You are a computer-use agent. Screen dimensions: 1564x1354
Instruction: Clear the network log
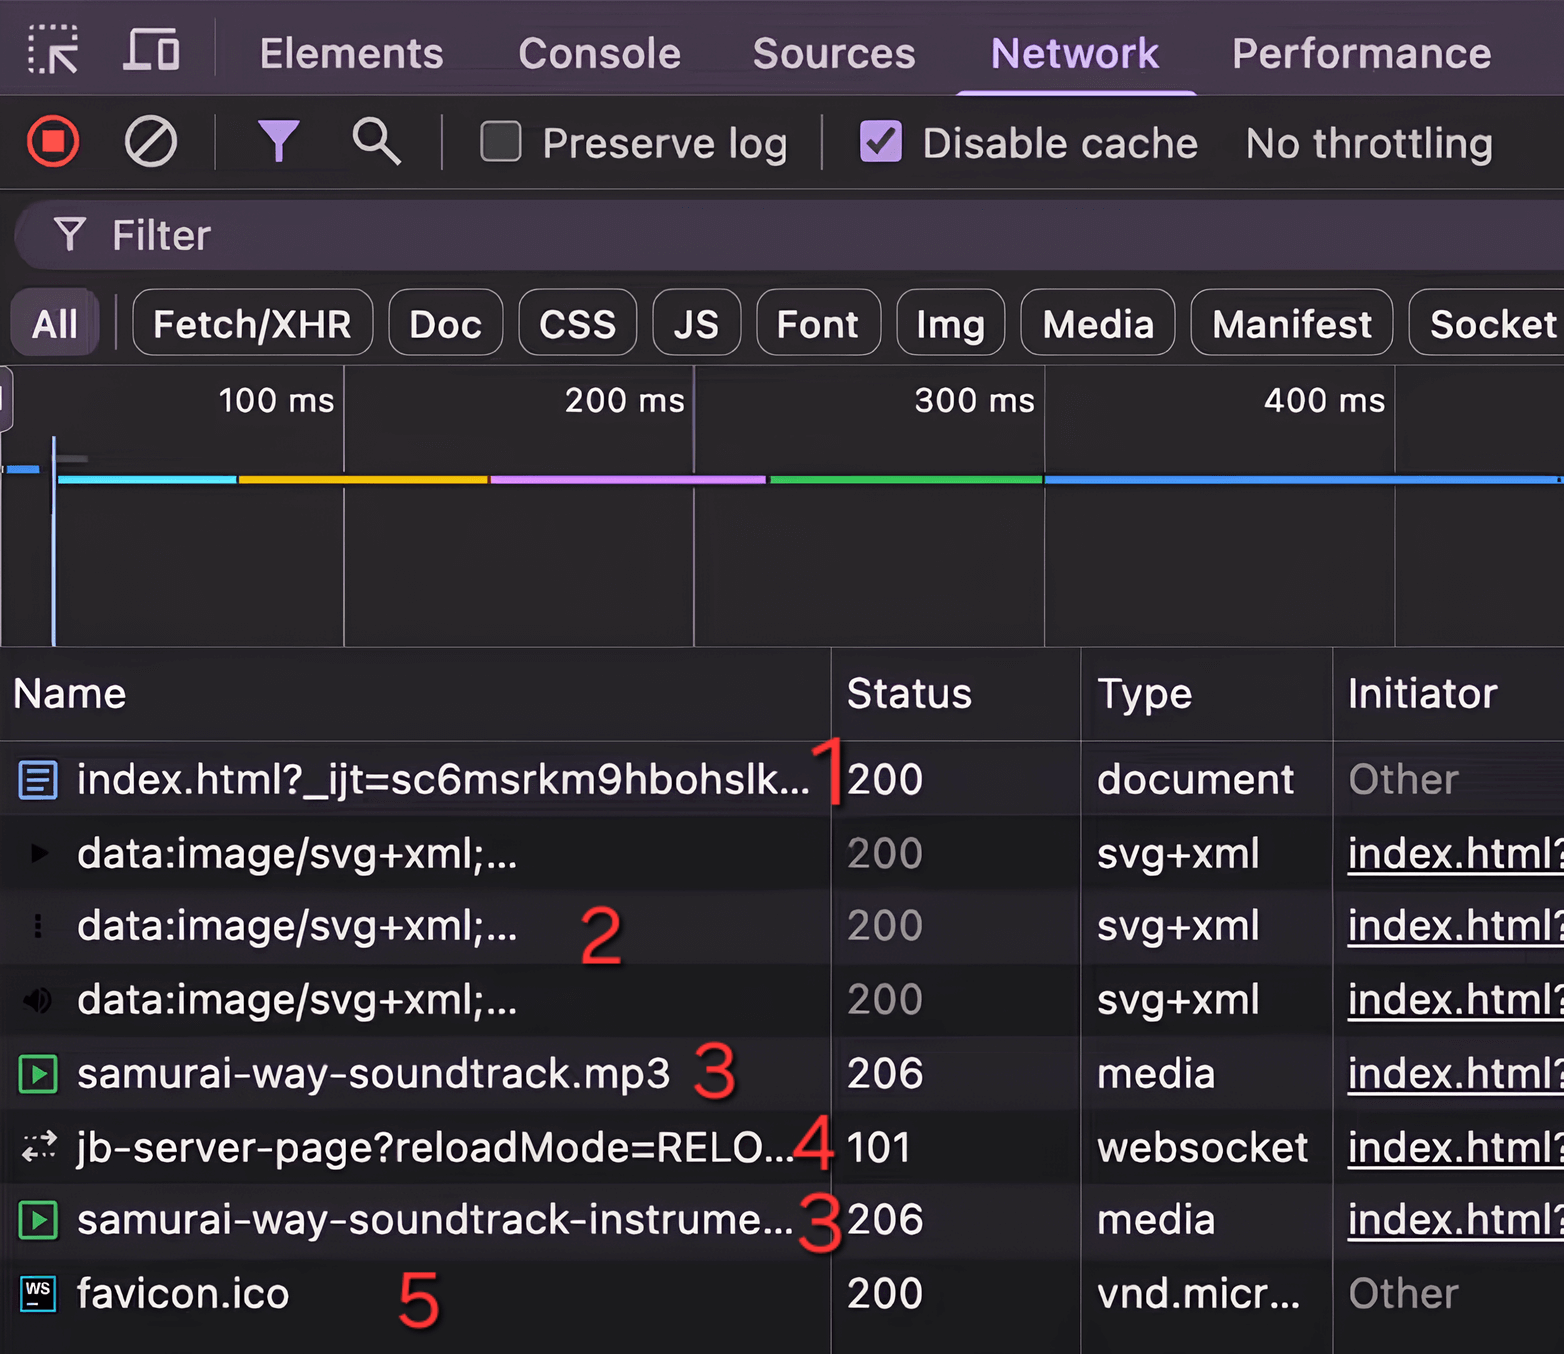click(x=150, y=142)
